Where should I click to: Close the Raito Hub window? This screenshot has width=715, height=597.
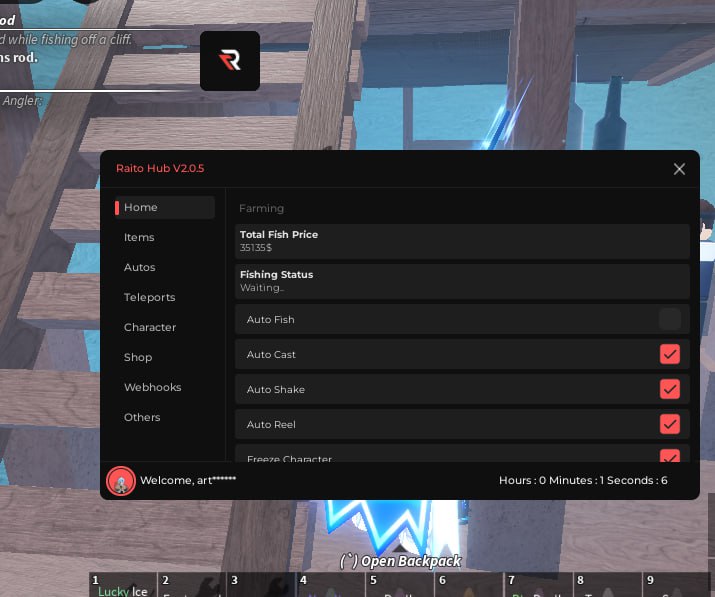(x=679, y=169)
